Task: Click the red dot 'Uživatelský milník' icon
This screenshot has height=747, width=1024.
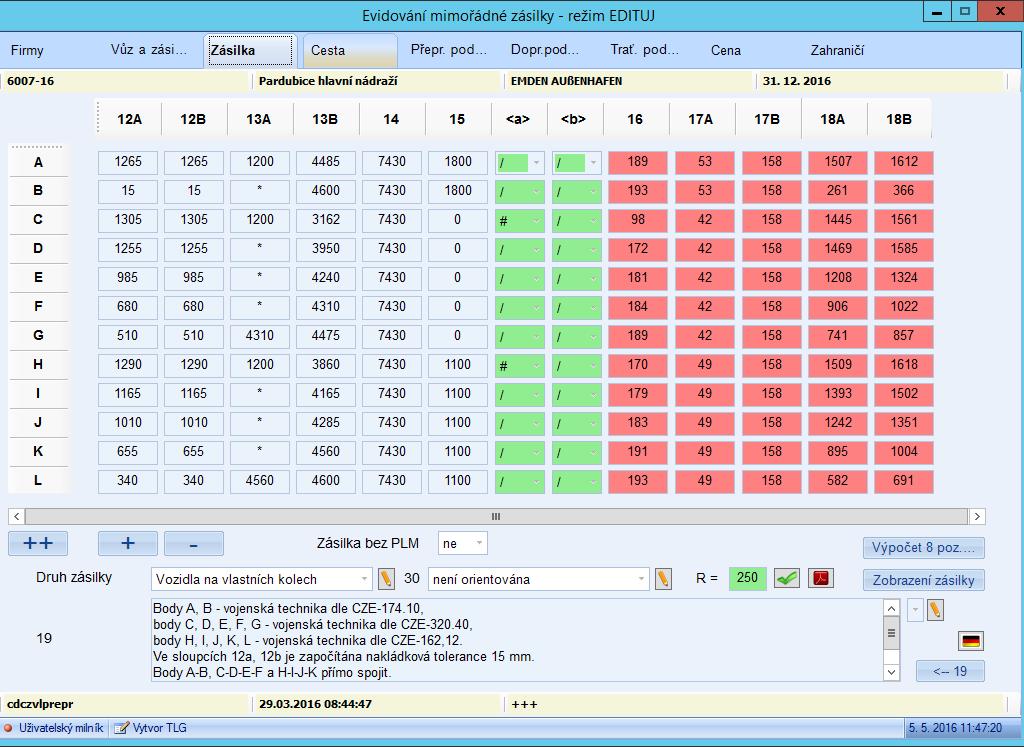Action: [x=8, y=727]
